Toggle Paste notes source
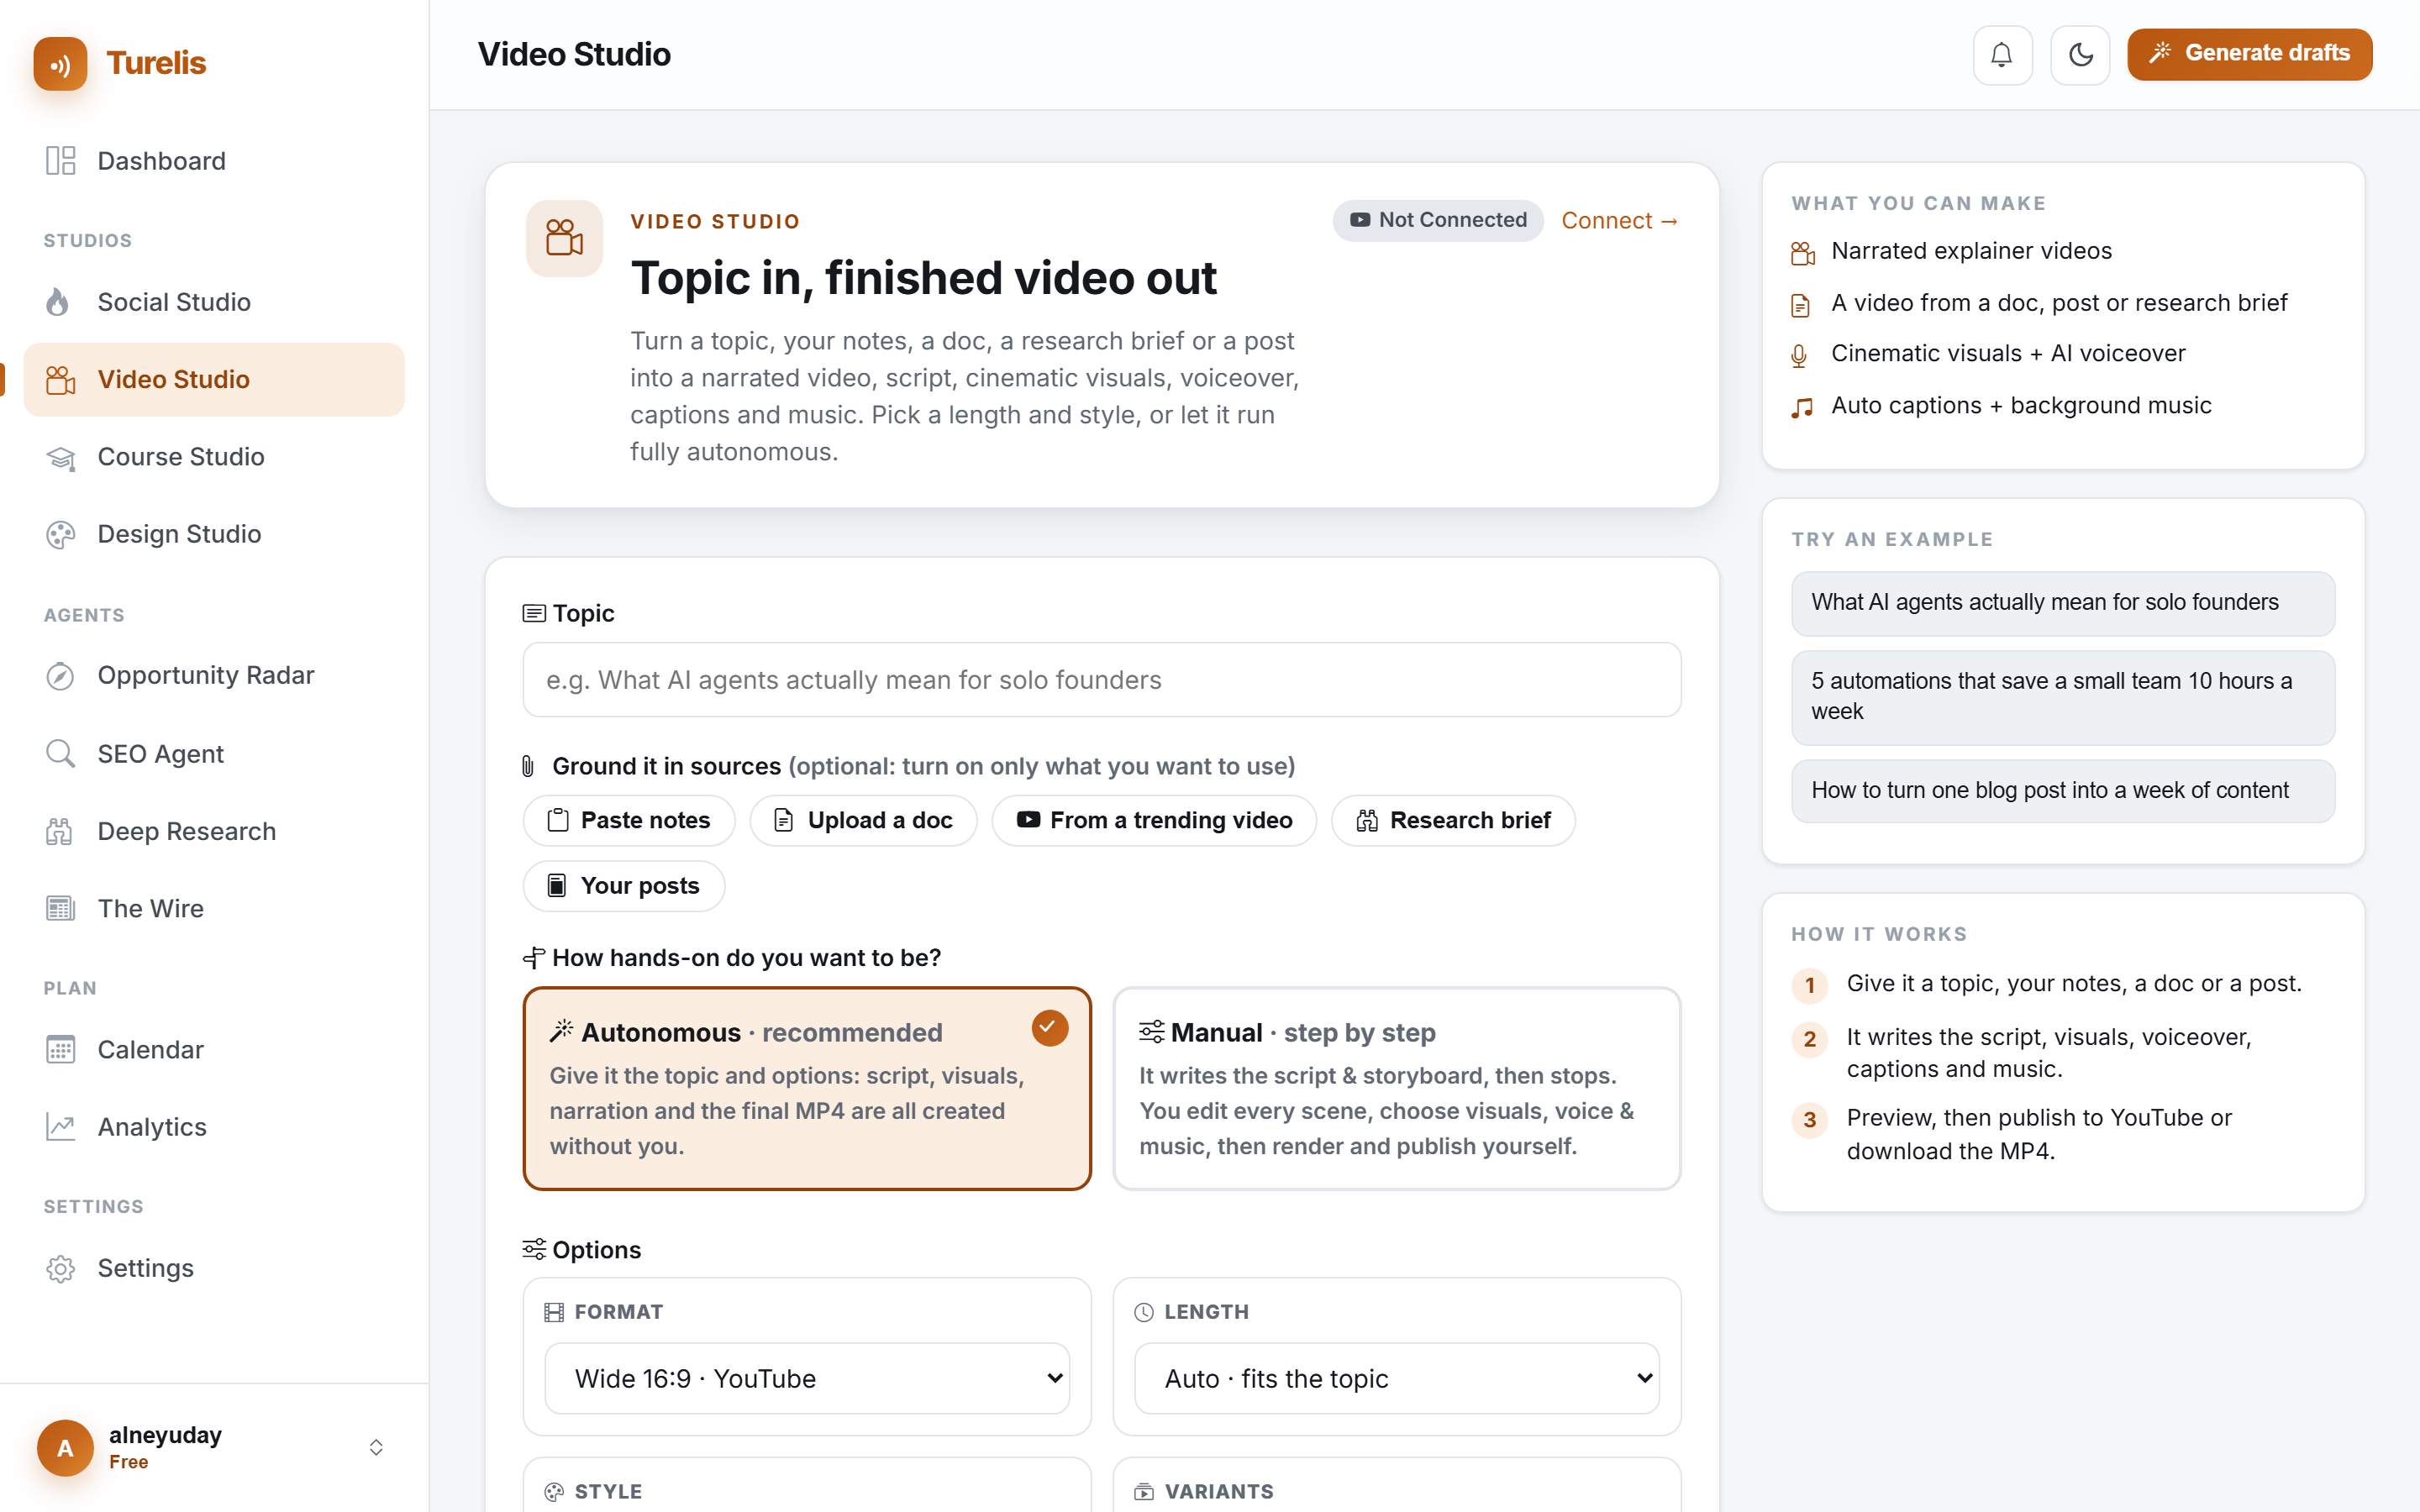The width and height of the screenshot is (2420, 1512). [x=629, y=820]
